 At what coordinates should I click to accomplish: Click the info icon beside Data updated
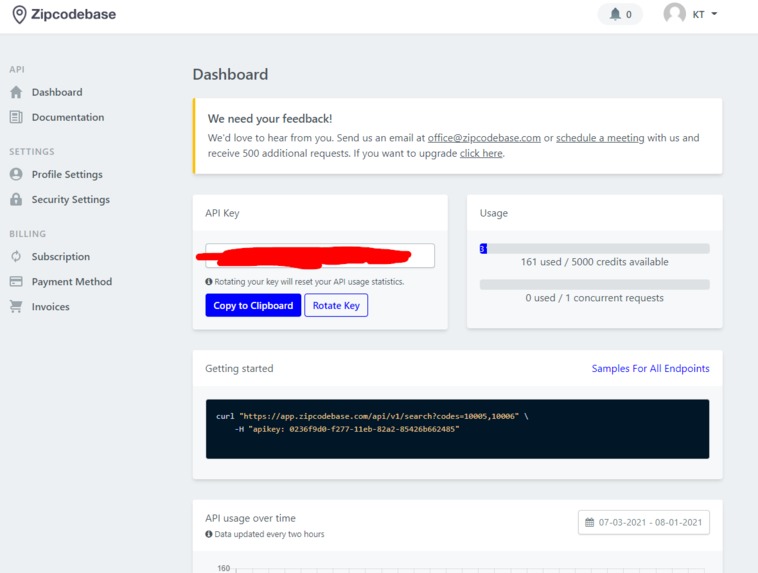pos(209,534)
